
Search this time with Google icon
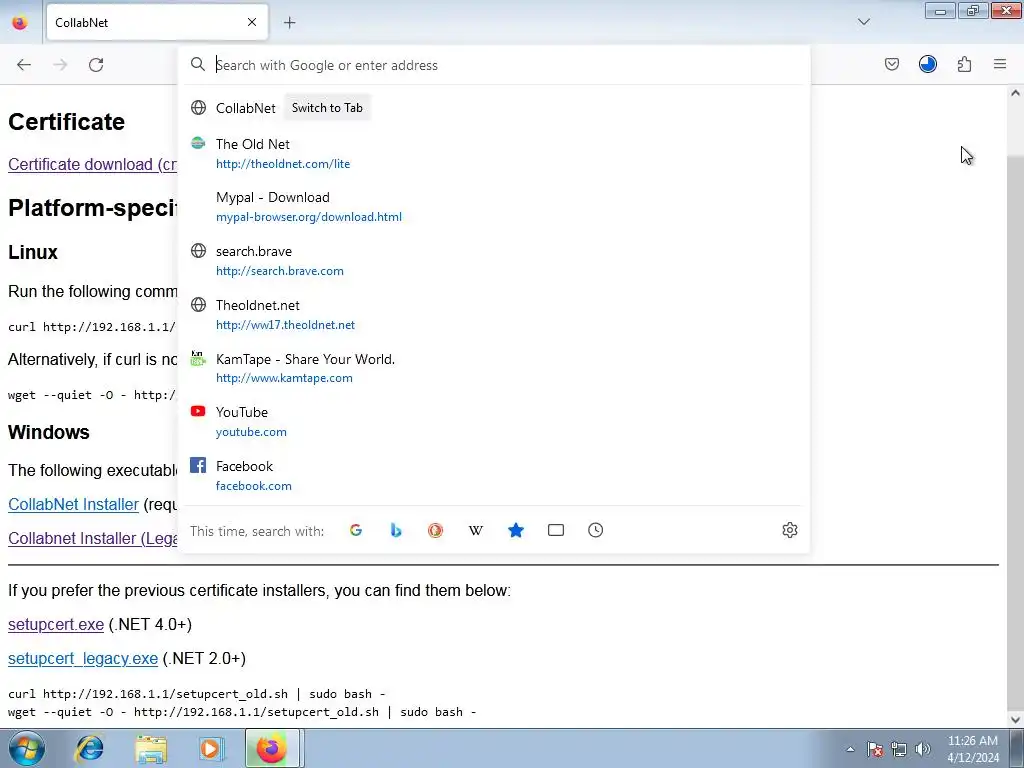tap(356, 530)
